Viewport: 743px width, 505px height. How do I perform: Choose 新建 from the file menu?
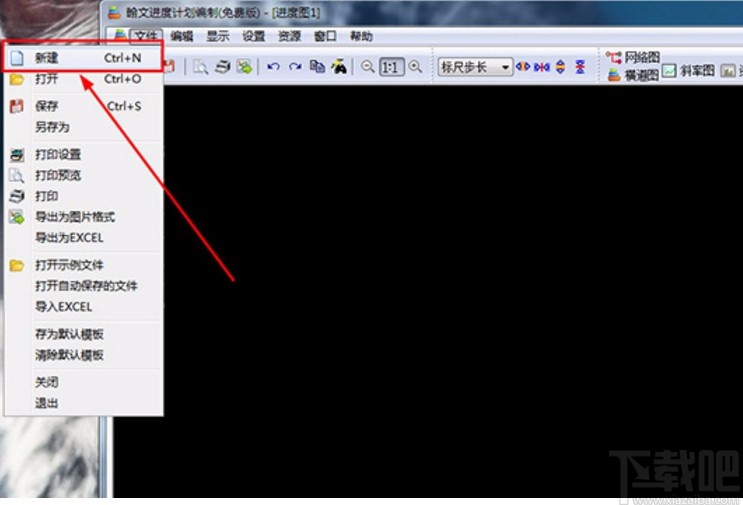pos(83,58)
